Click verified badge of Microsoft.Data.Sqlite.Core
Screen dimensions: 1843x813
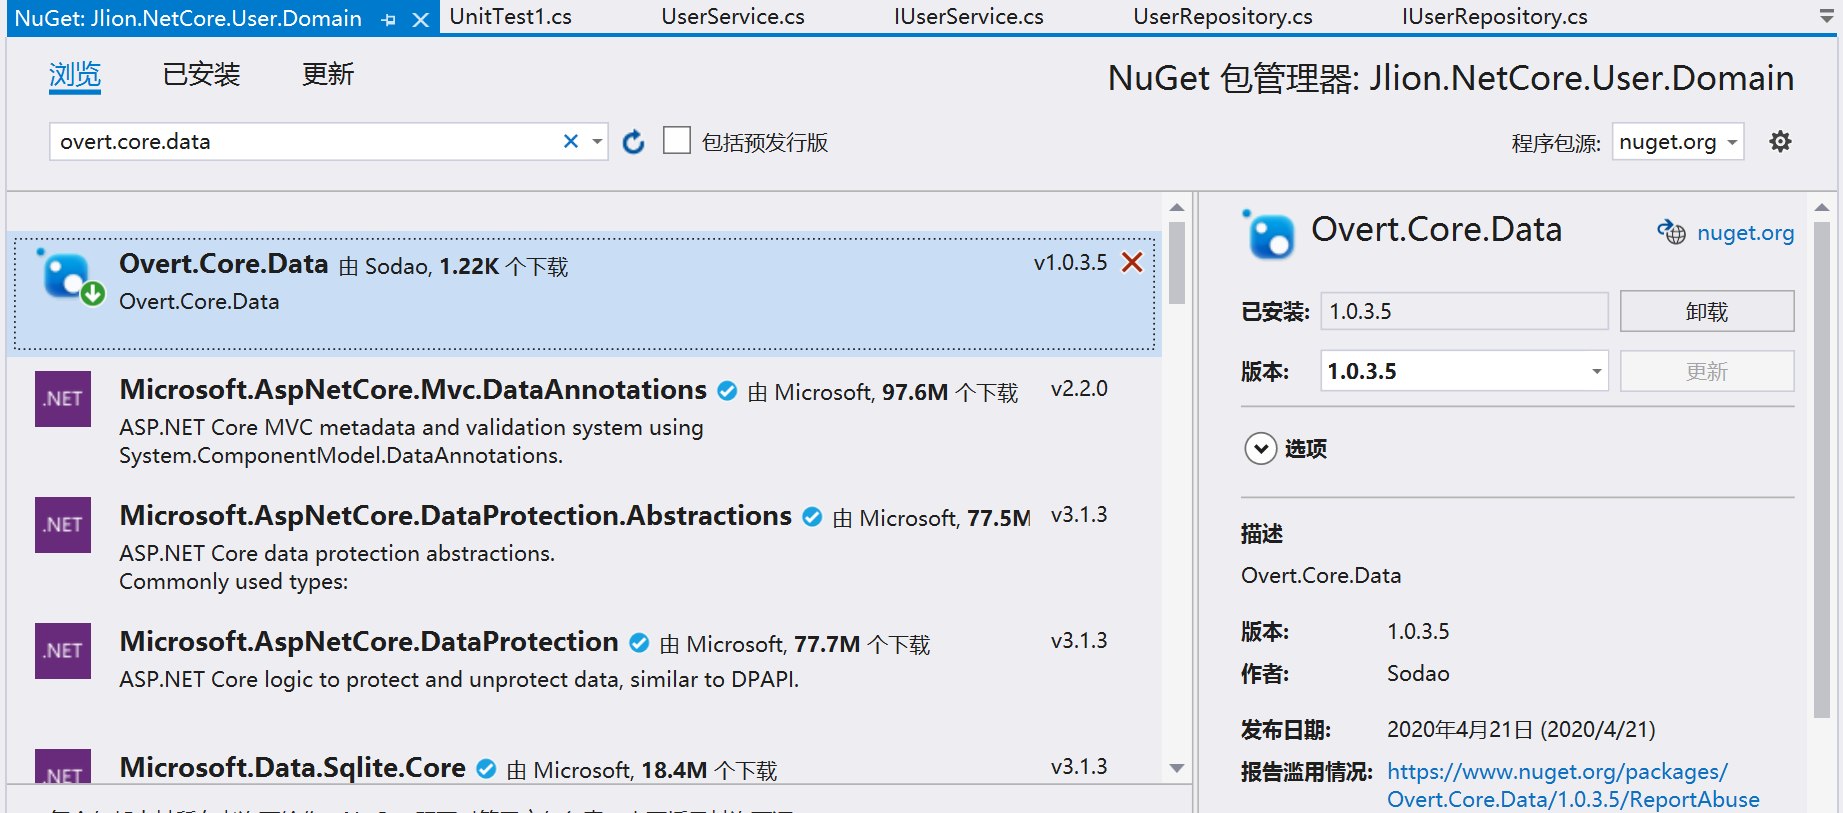pyautogui.click(x=486, y=769)
